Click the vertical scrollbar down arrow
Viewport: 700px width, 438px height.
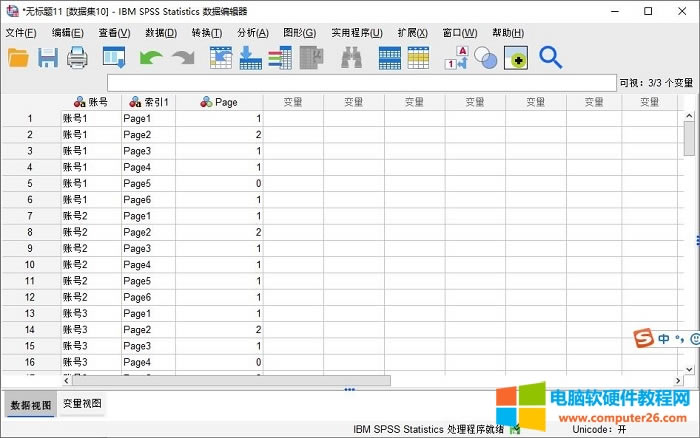(x=689, y=367)
